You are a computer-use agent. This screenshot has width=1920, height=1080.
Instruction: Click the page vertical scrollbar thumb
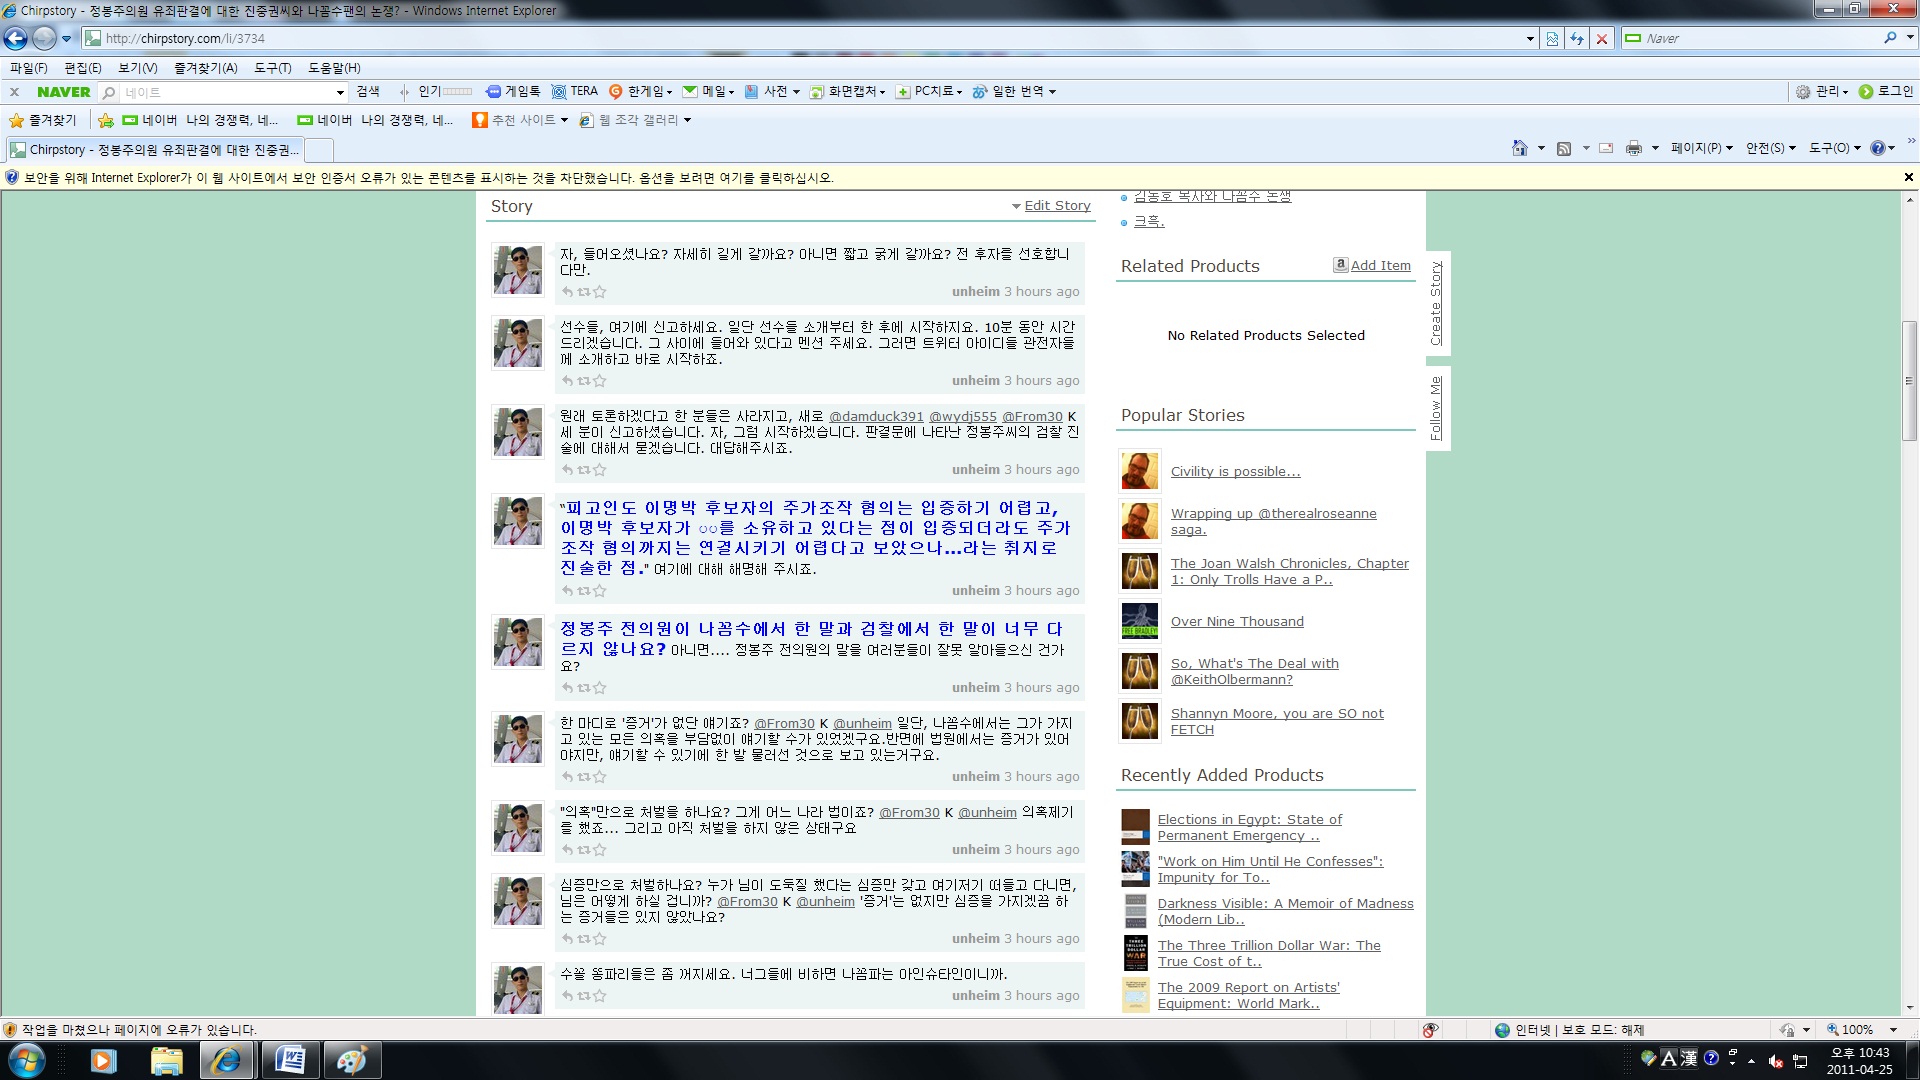(1908, 381)
